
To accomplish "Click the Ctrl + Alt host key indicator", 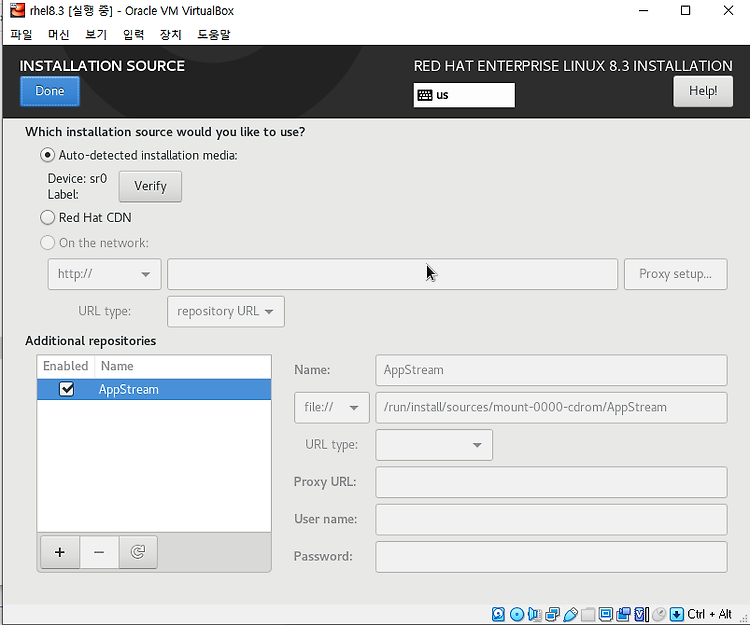I will pyautogui.click(x=709, y=614).
